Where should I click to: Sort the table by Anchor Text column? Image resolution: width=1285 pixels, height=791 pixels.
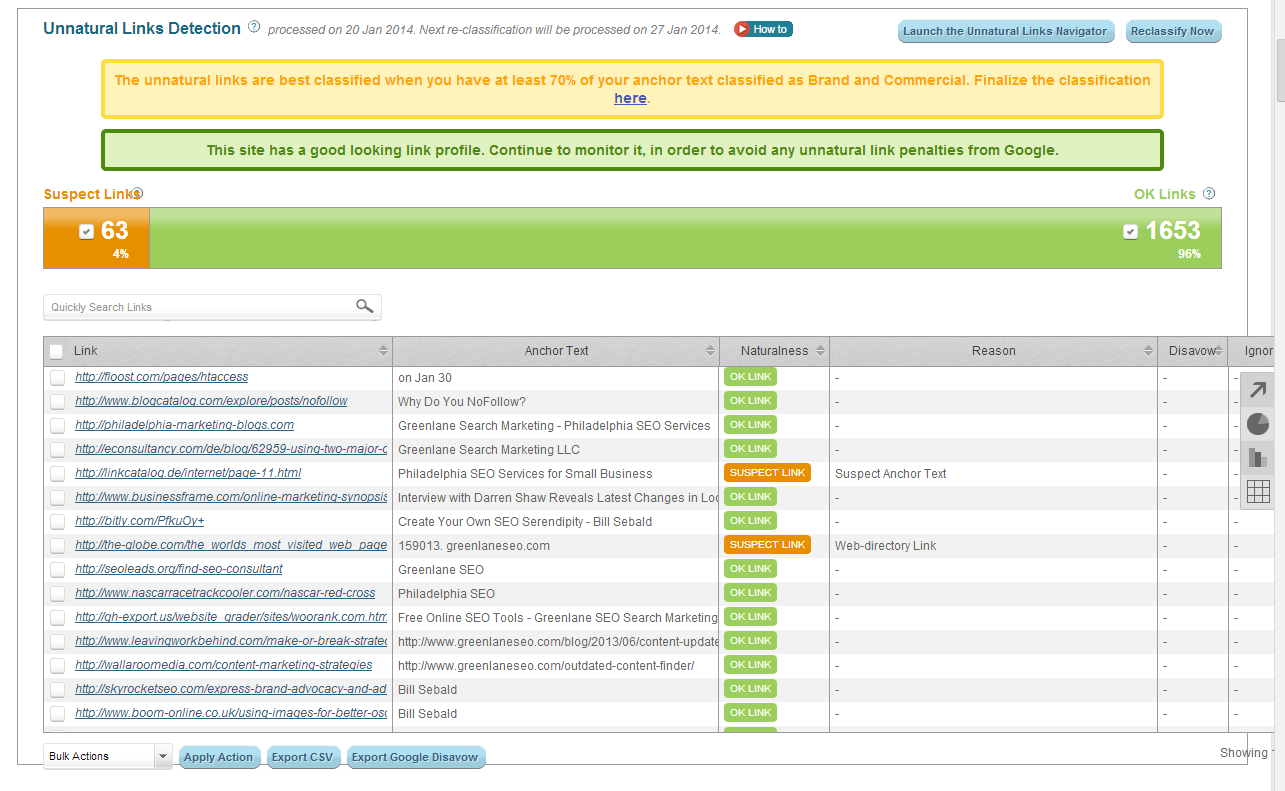pos(710,351)
